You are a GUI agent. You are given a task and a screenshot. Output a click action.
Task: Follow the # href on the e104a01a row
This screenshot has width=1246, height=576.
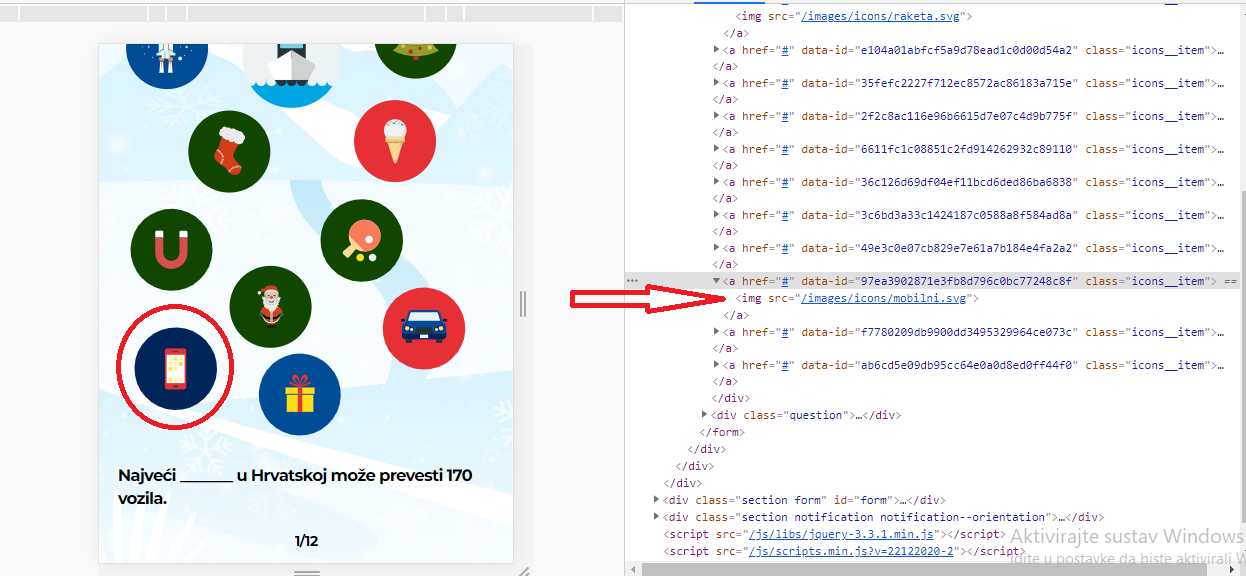pyautogui.click(x=786, y=50)
